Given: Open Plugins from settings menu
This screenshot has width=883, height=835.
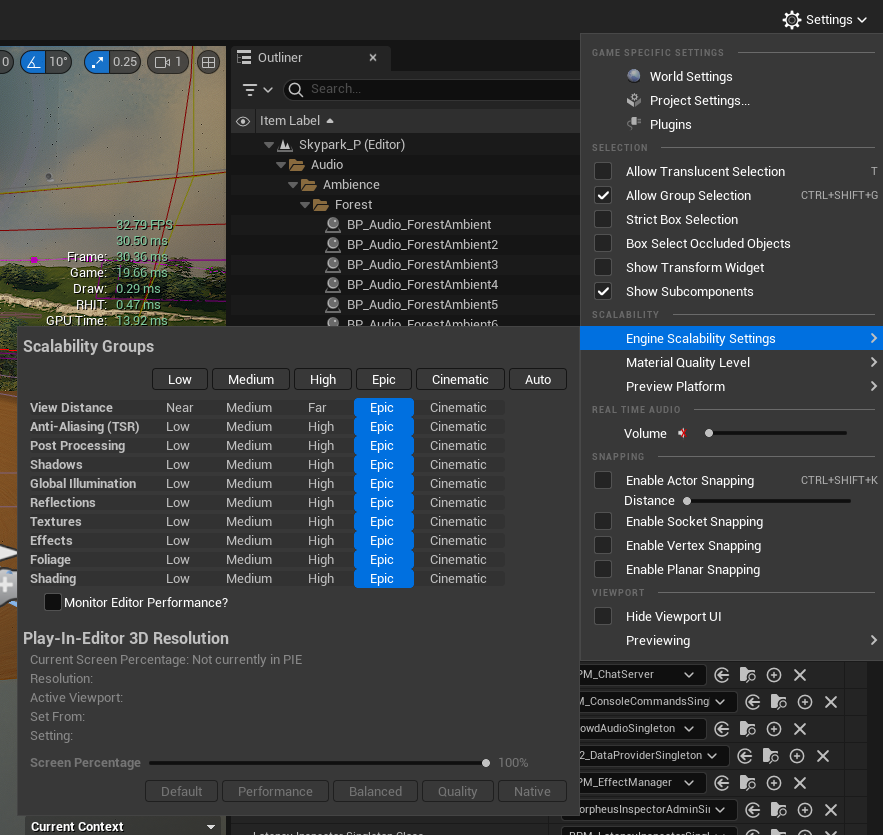Looking at the screenshot, I should [670, 125].
